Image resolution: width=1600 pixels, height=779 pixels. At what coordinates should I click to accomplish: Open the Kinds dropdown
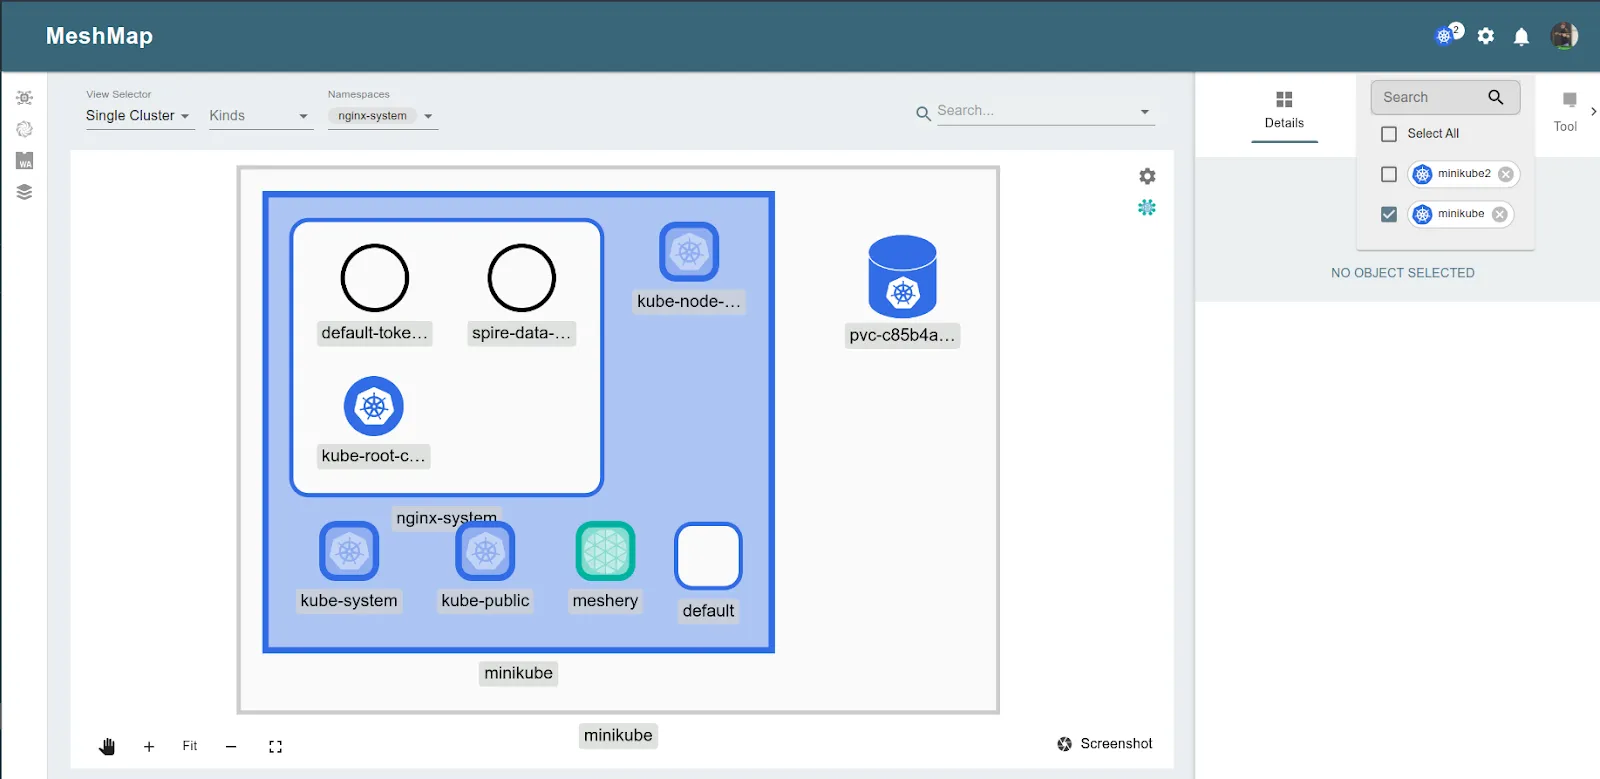point(260,116)
